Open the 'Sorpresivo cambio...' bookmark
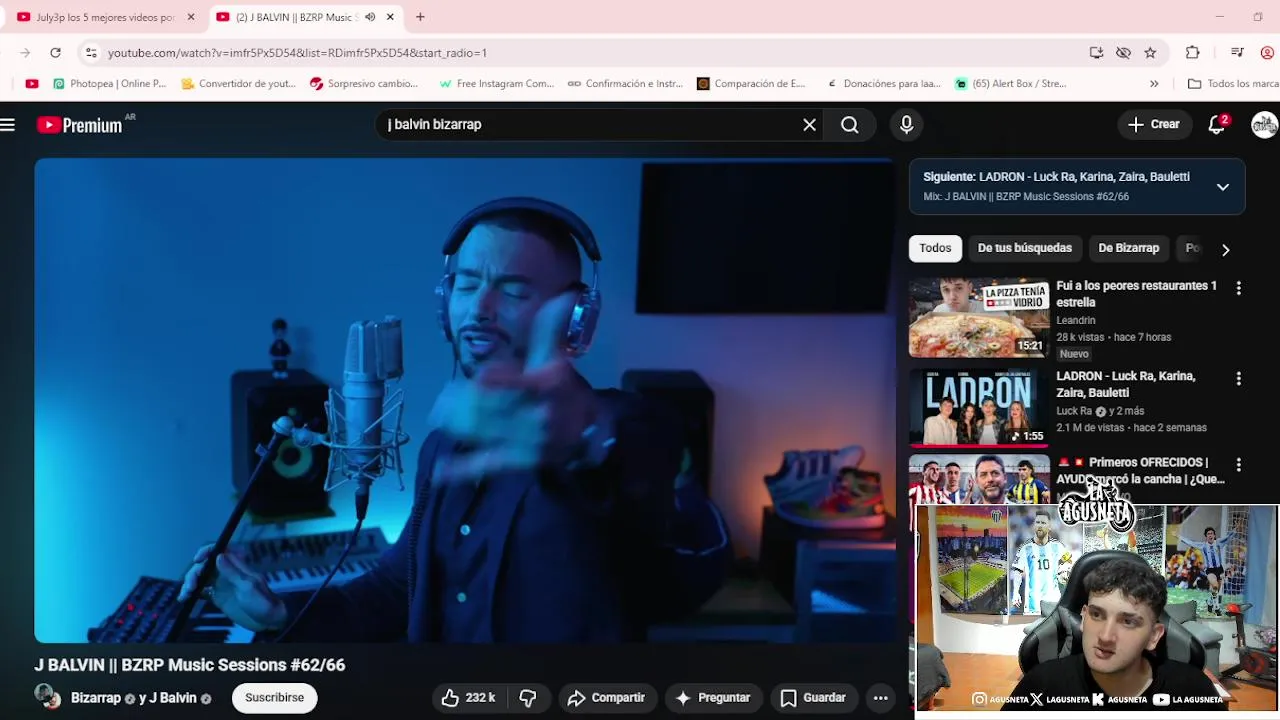The image size is (1280, 720). click(x=364, y=84)
